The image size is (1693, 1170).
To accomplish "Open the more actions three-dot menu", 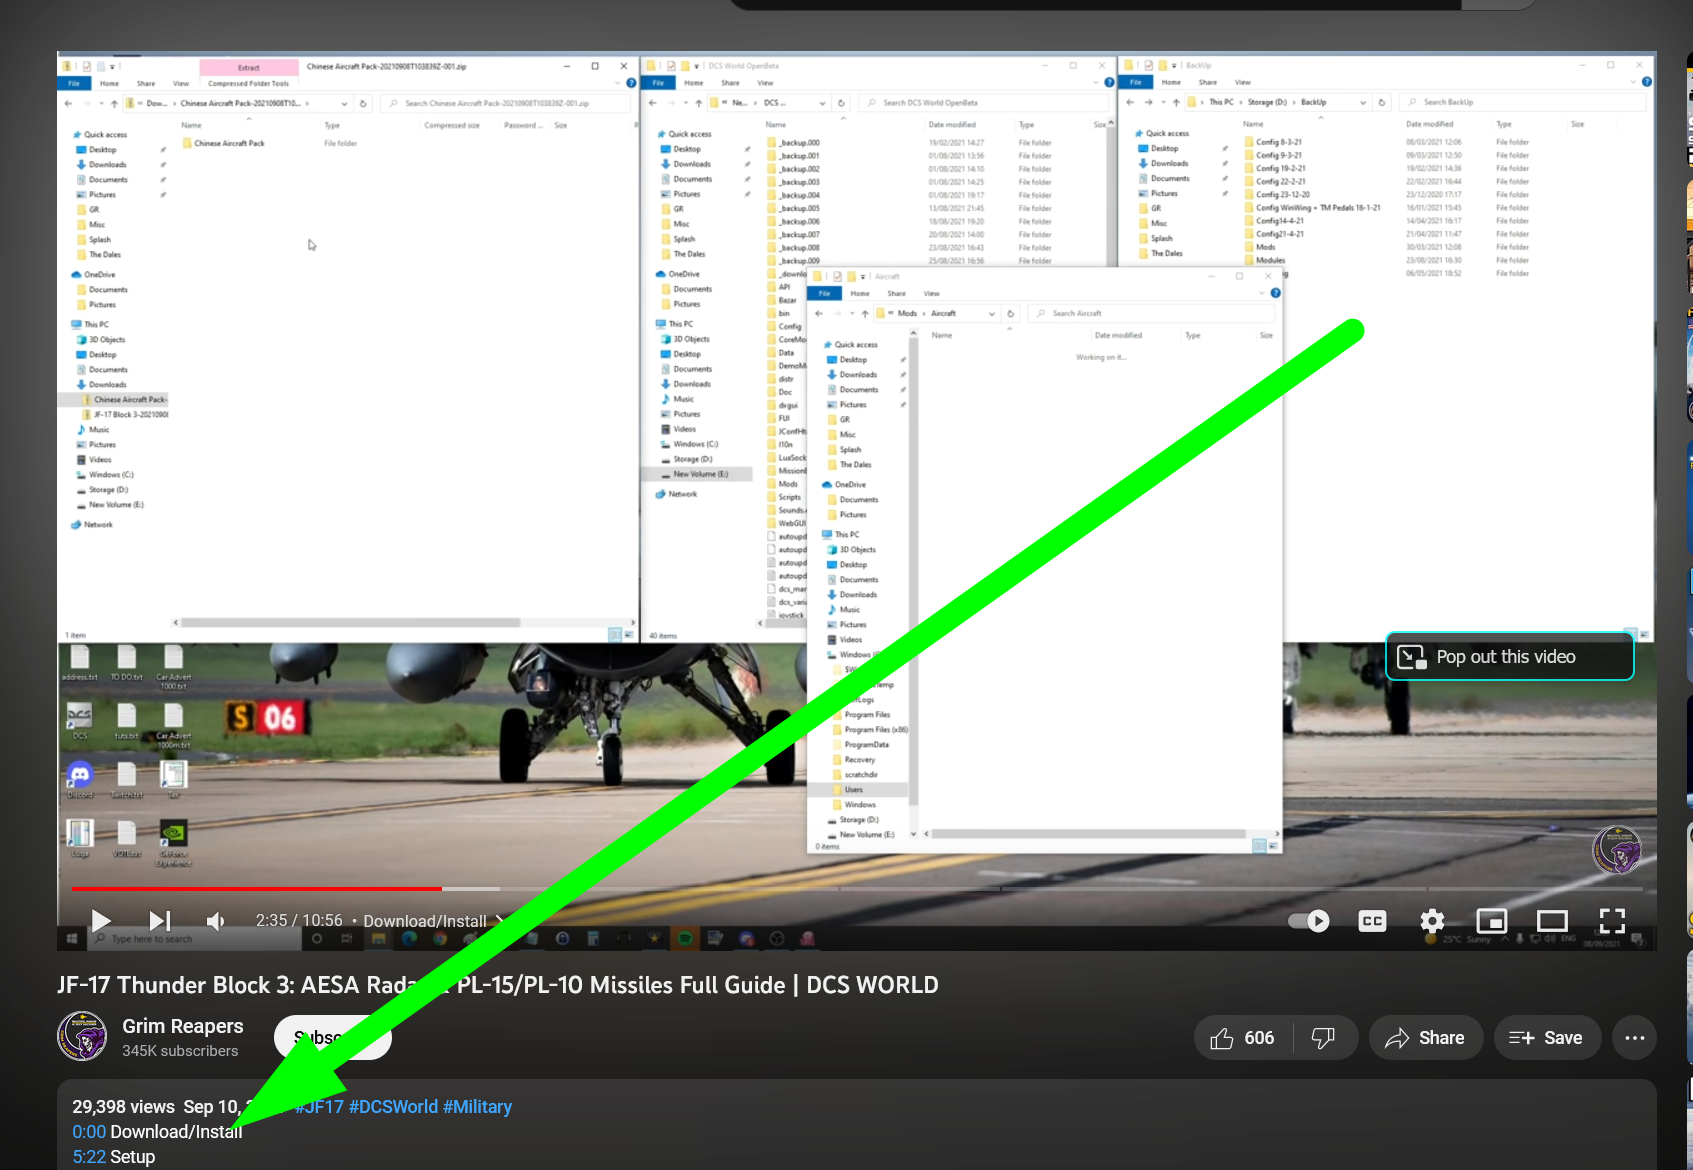I will pos(1635,1038).
